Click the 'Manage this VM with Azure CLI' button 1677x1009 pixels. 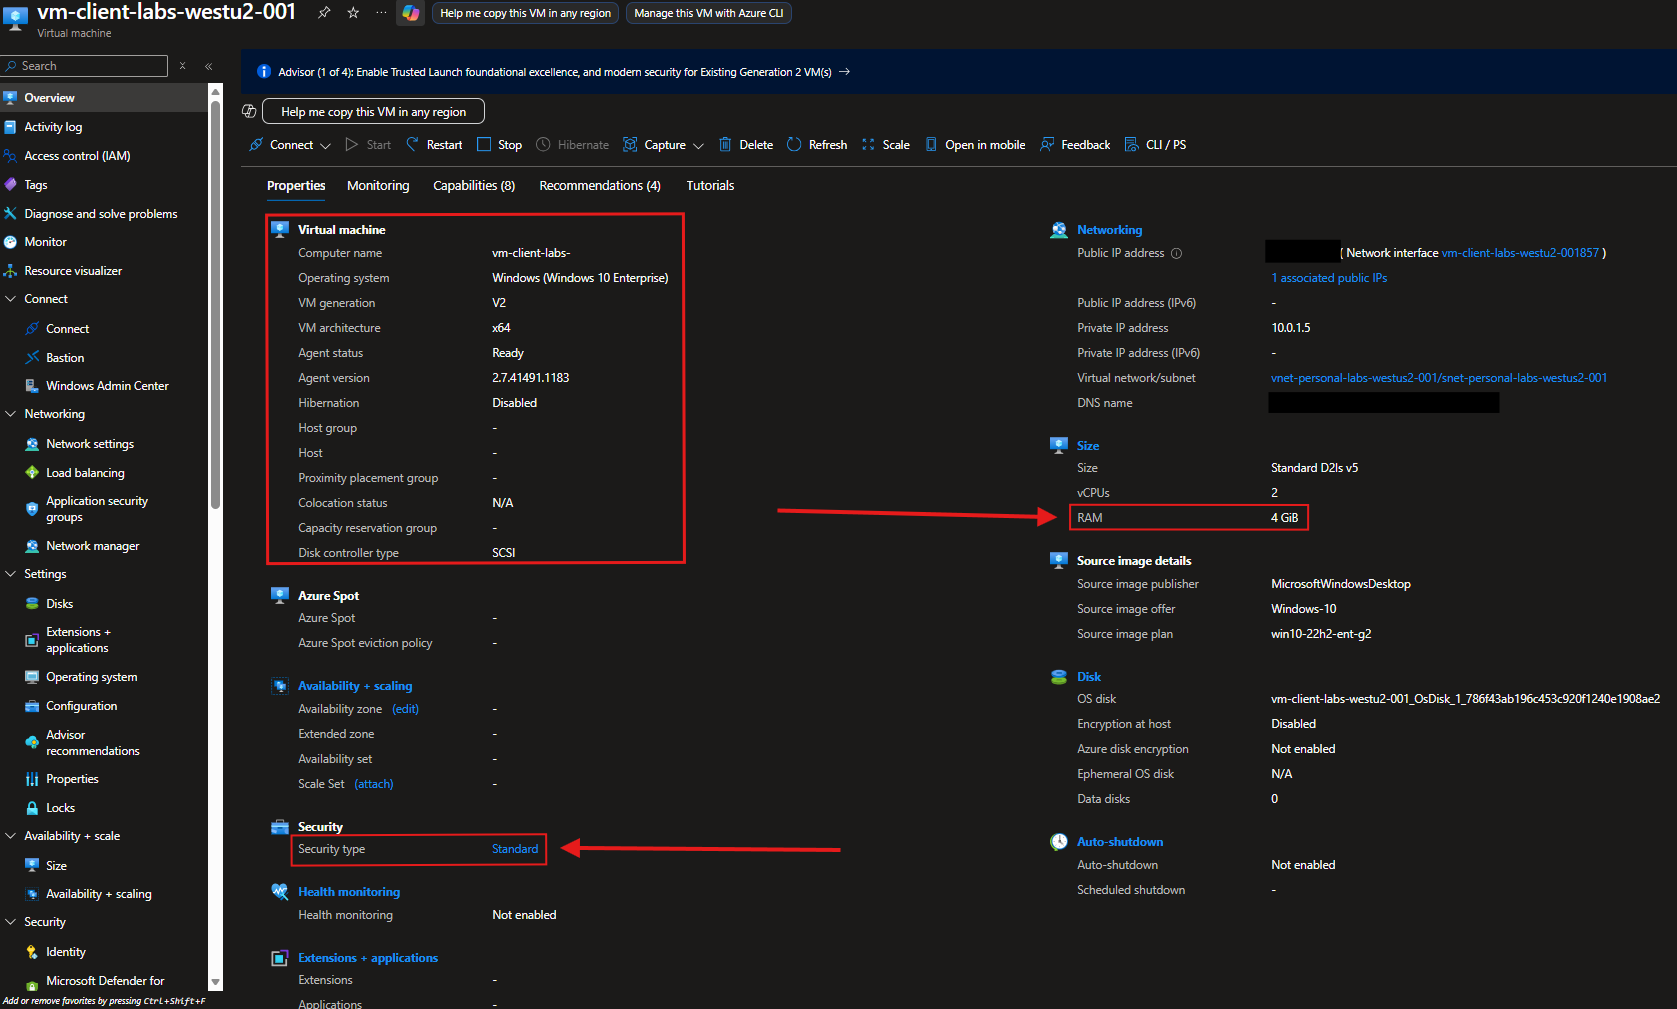tap(708, 13)
